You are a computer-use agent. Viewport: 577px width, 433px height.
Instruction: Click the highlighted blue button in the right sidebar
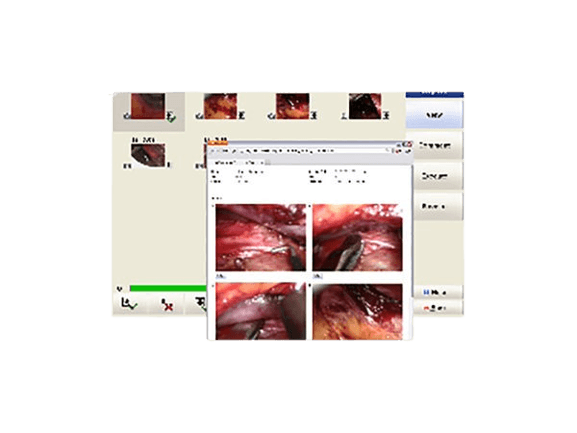pyautogui.click(x=434, y=115)
